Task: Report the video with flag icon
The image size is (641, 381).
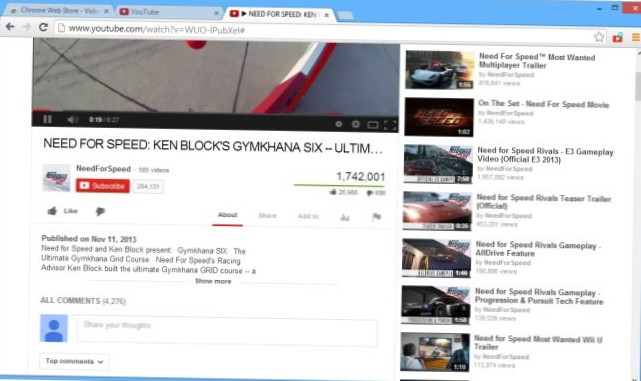Action: (x=377, y=217)
